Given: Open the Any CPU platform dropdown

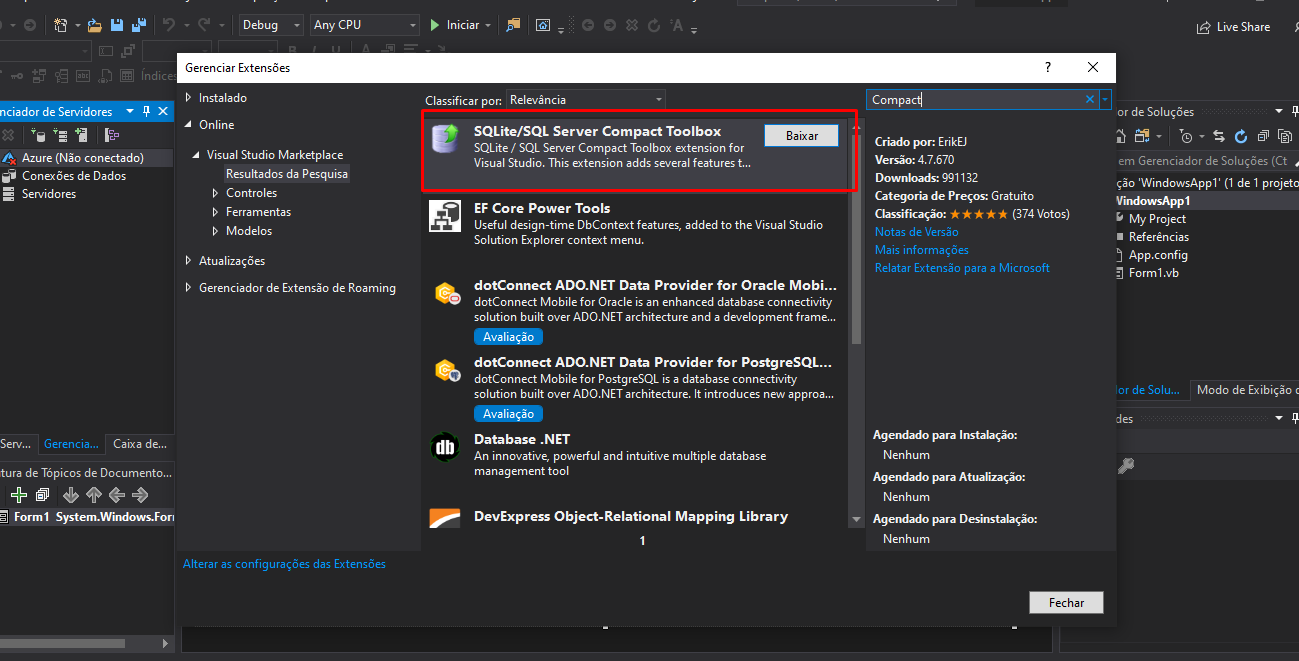Looking at the screenshot, I should click(364, 25).
